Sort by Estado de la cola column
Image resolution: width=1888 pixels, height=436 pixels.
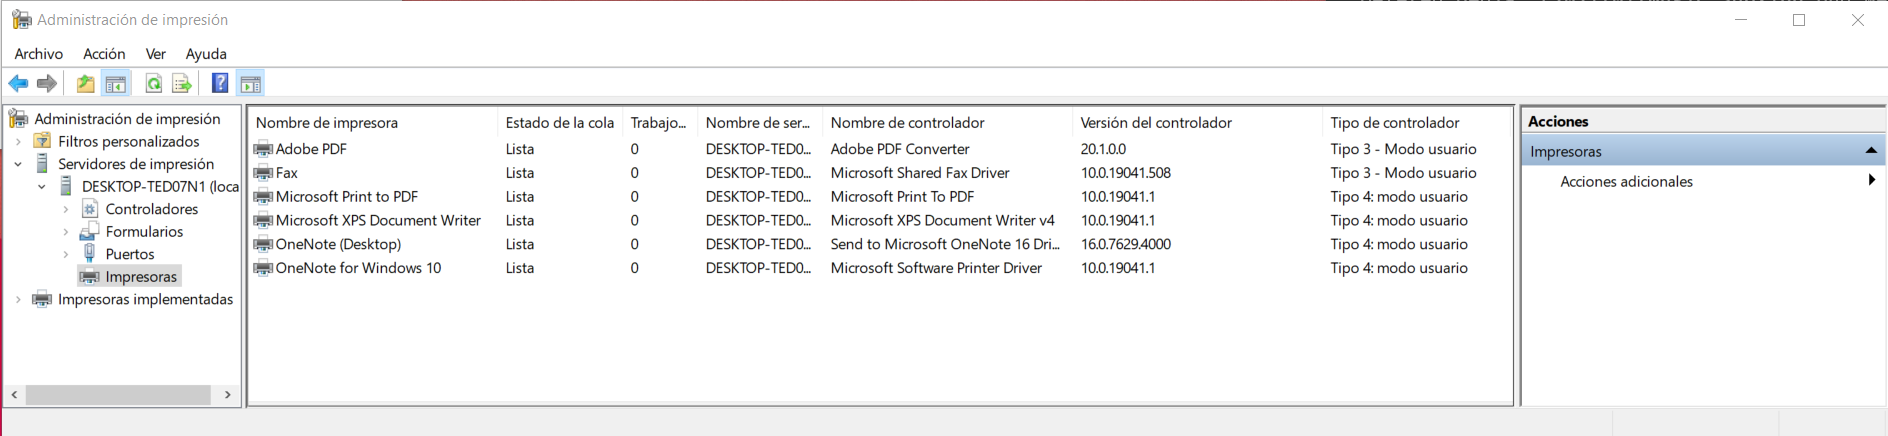pos(560,123)
